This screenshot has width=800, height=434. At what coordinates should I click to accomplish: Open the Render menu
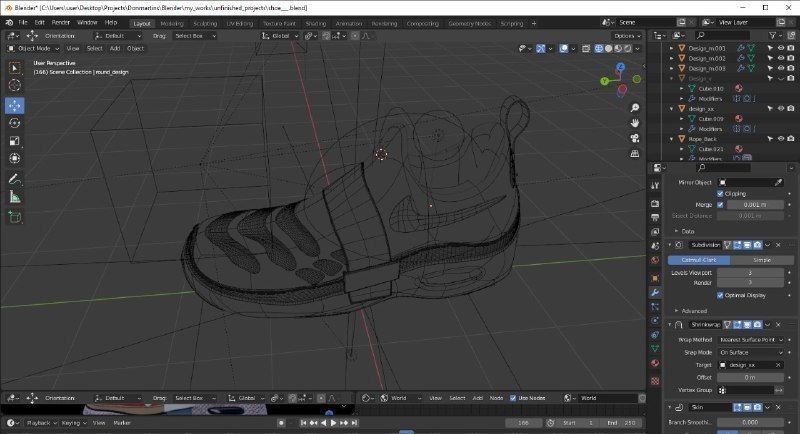[x=61, y=22]
